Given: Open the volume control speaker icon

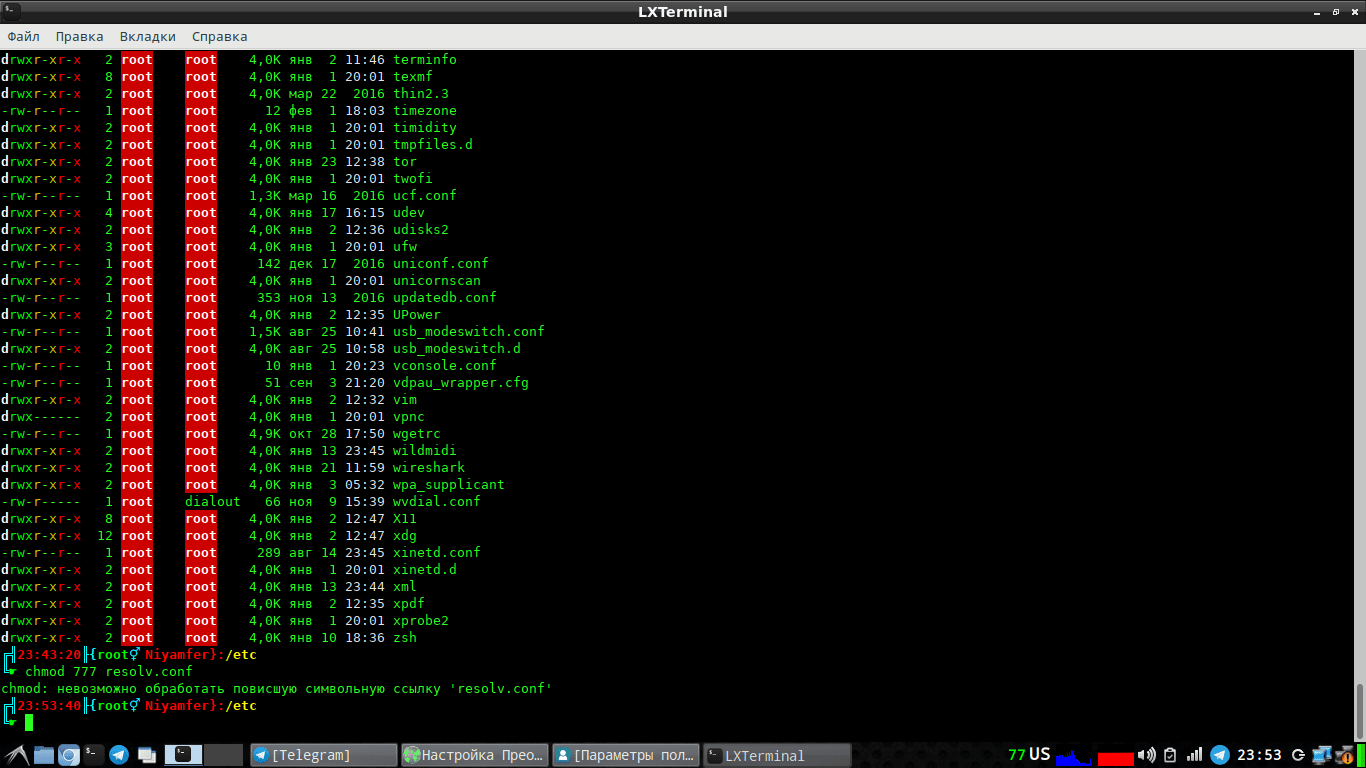Looking at the screenshot, I should (1147, 755).
